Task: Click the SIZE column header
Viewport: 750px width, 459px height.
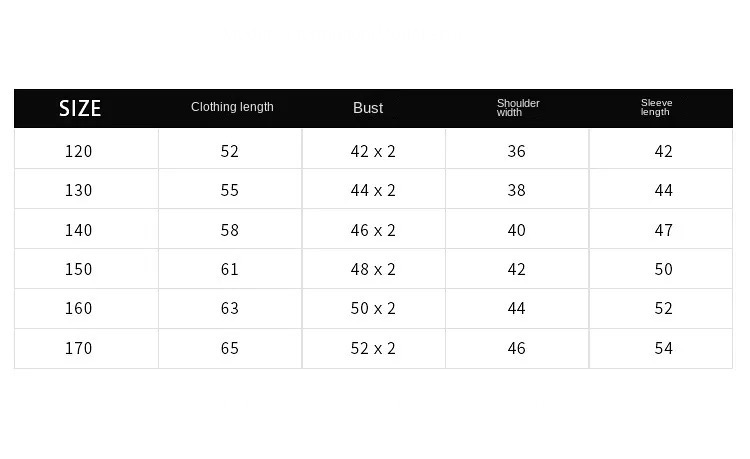Action: tap(80, 108)
